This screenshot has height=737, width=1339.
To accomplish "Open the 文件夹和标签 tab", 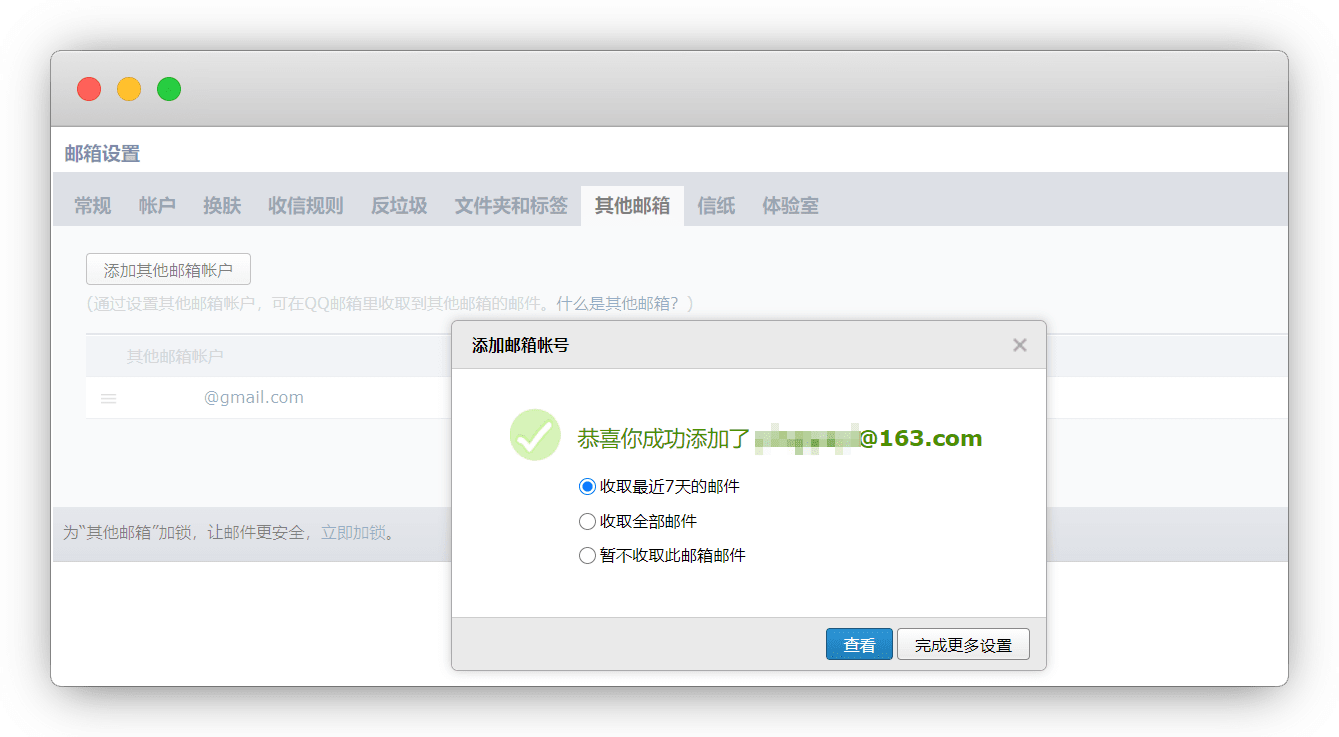I will click(x=511, y=206).
